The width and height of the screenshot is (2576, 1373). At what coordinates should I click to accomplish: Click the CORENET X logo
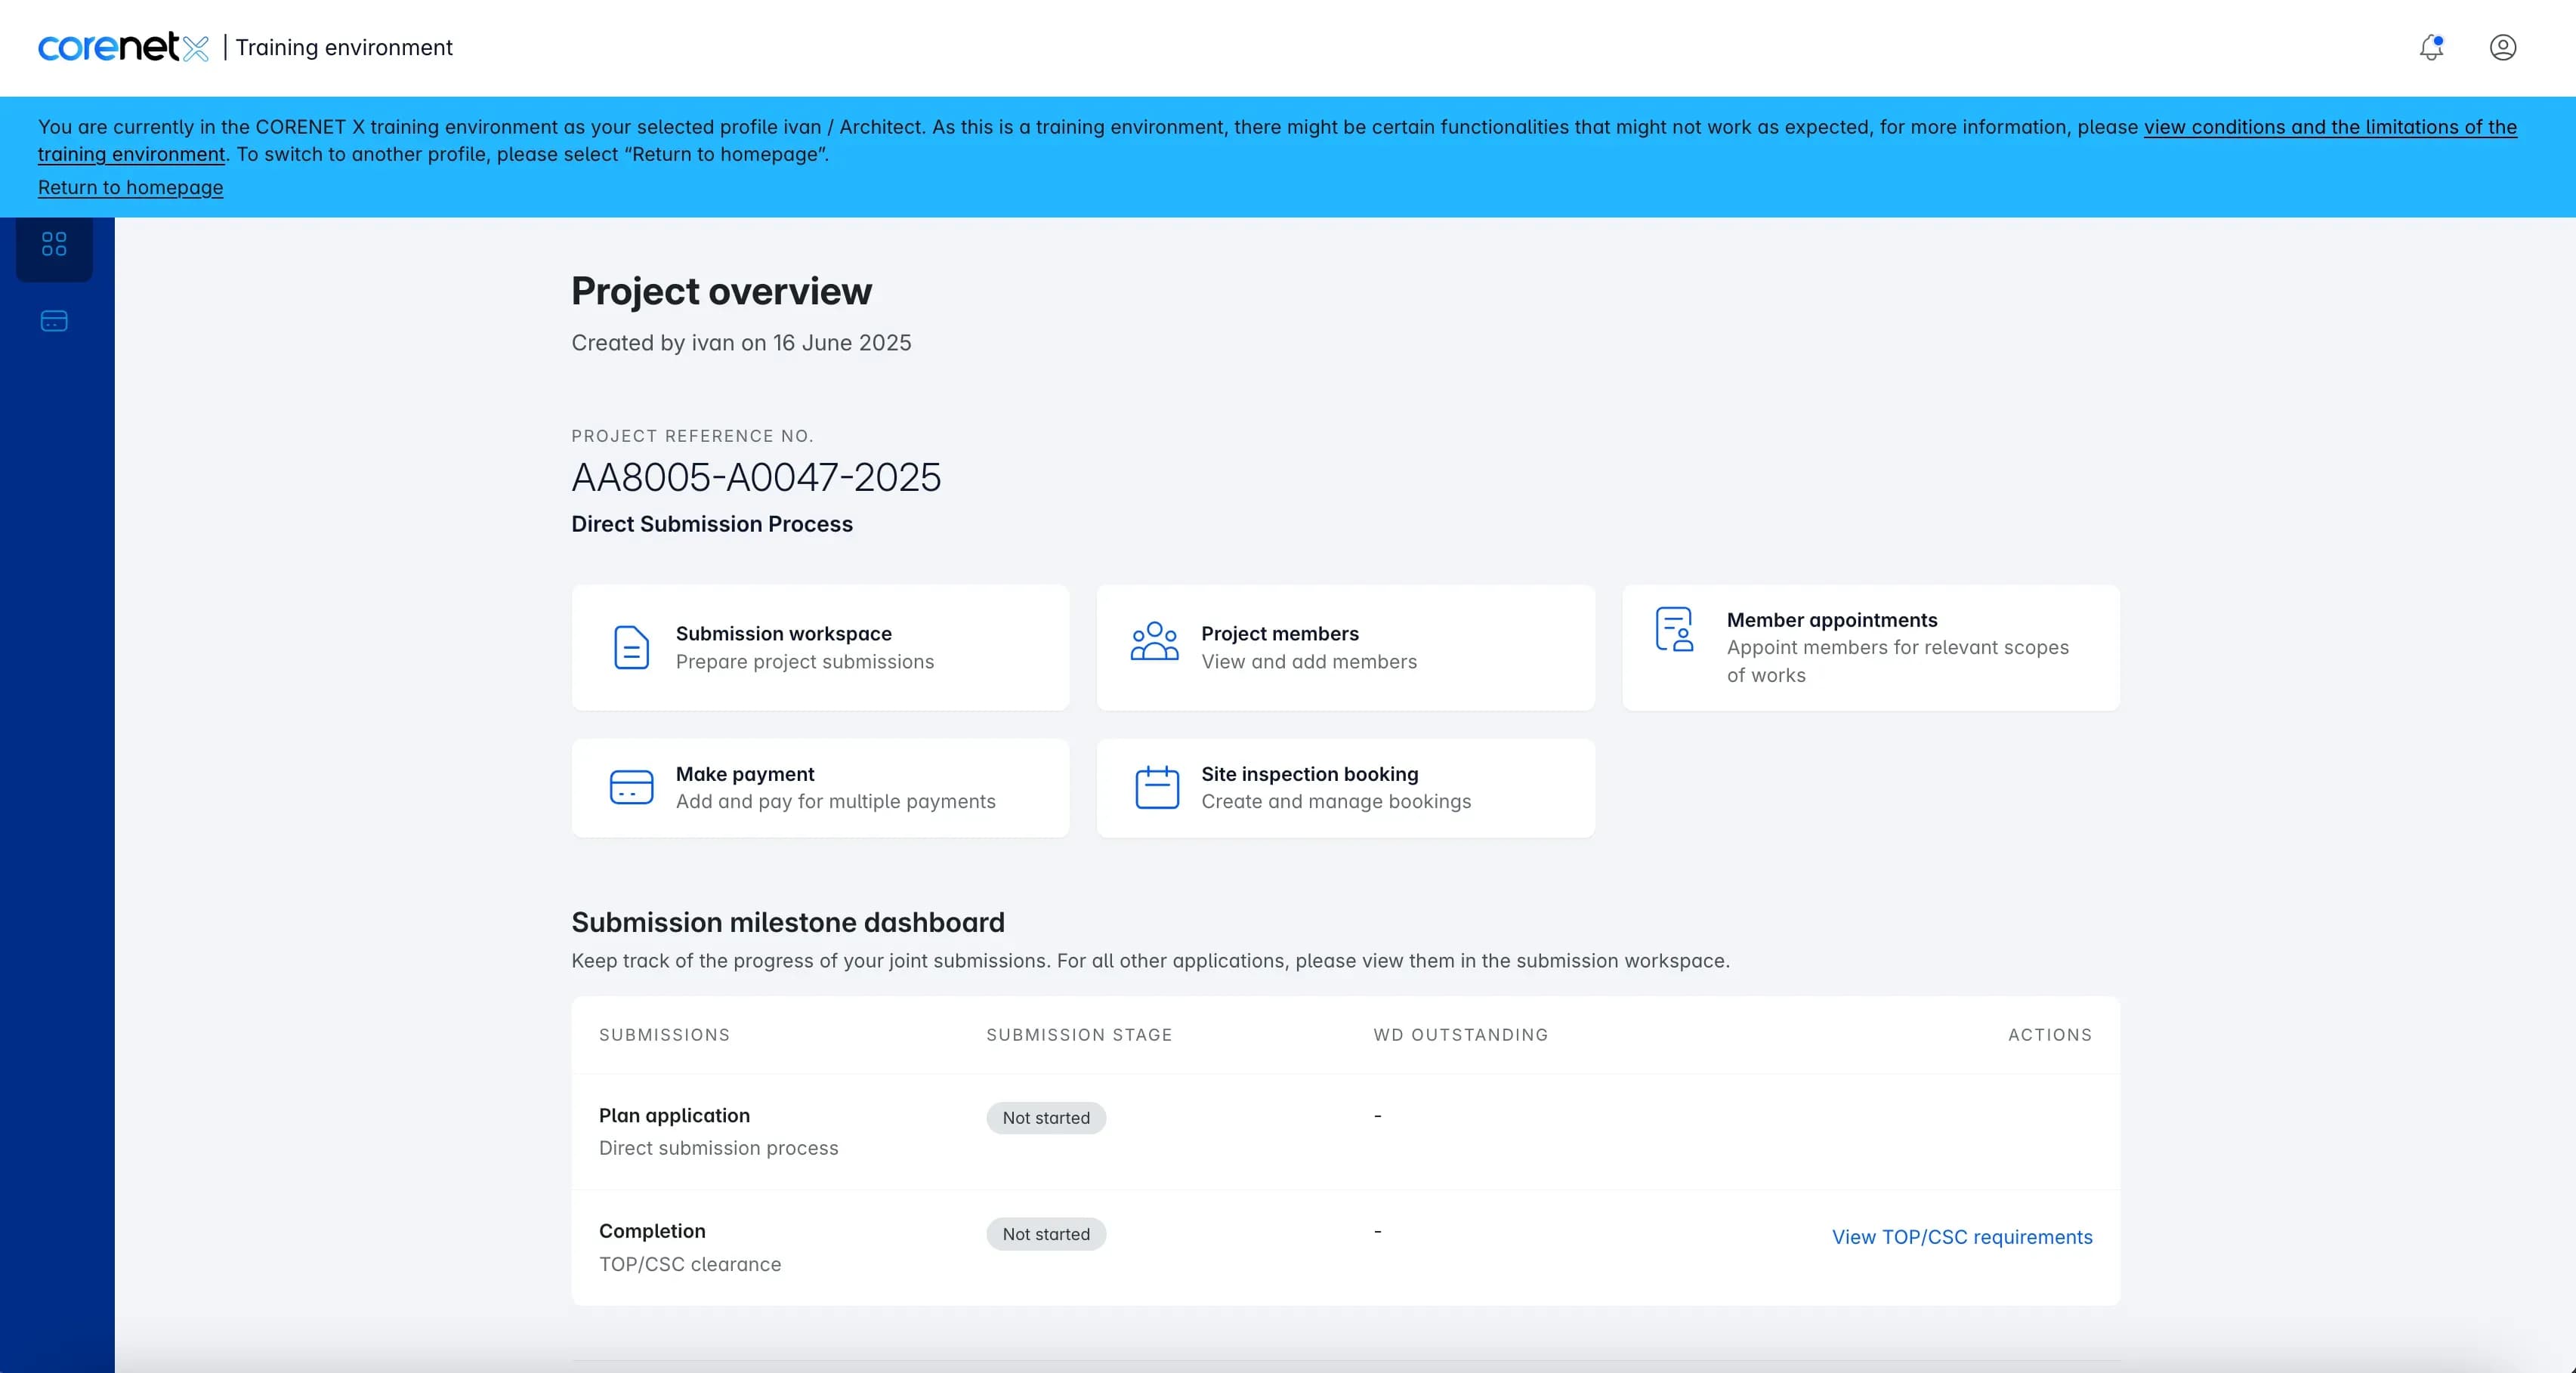(122, 46)
